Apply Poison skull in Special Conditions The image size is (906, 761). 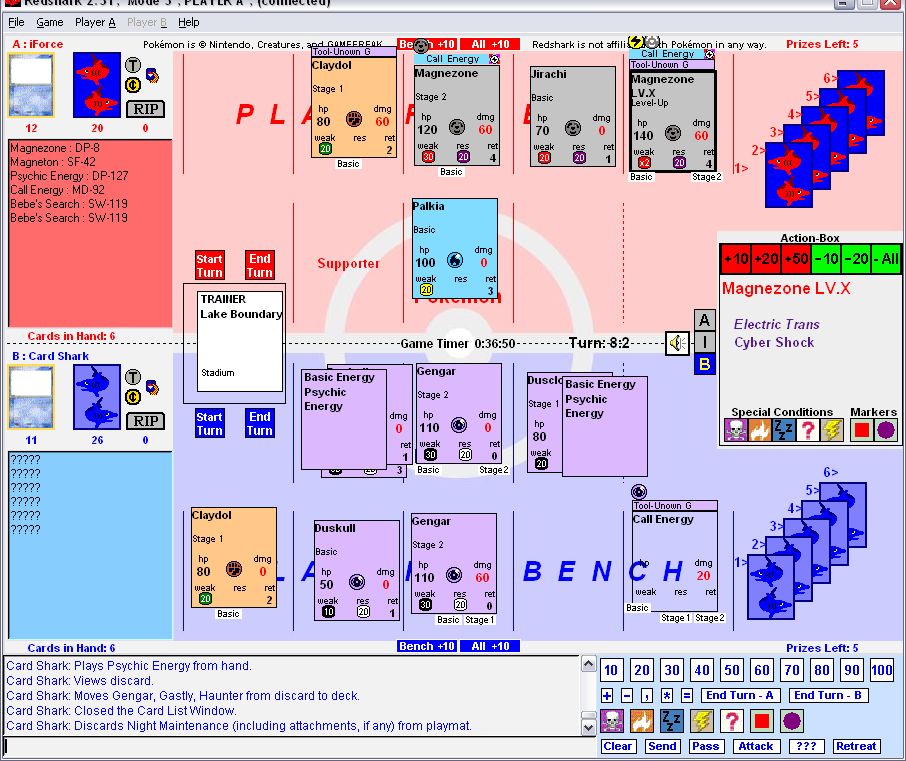(x=735, y=430)
